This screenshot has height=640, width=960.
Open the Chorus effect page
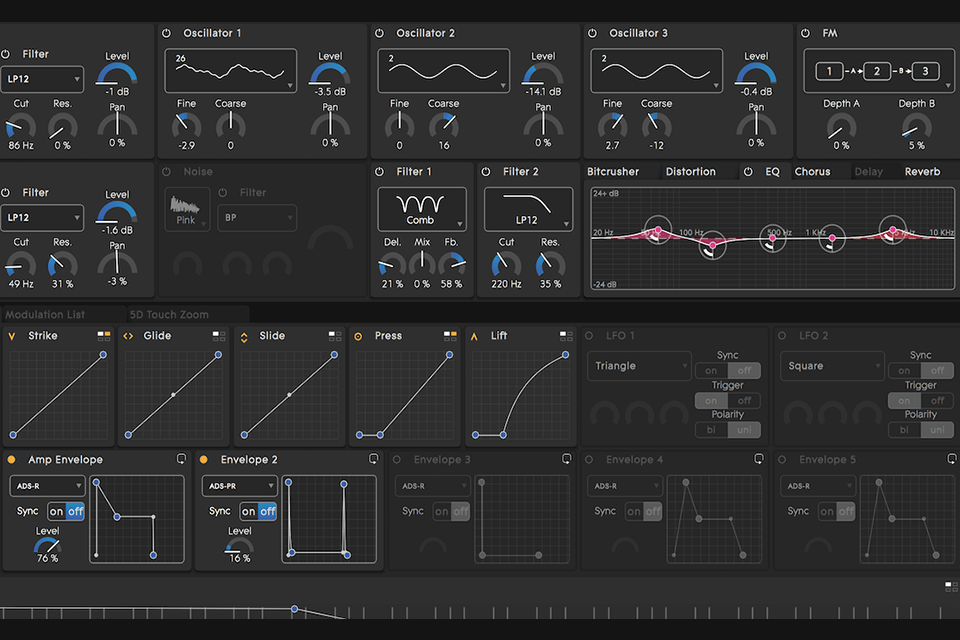point(814,171)
